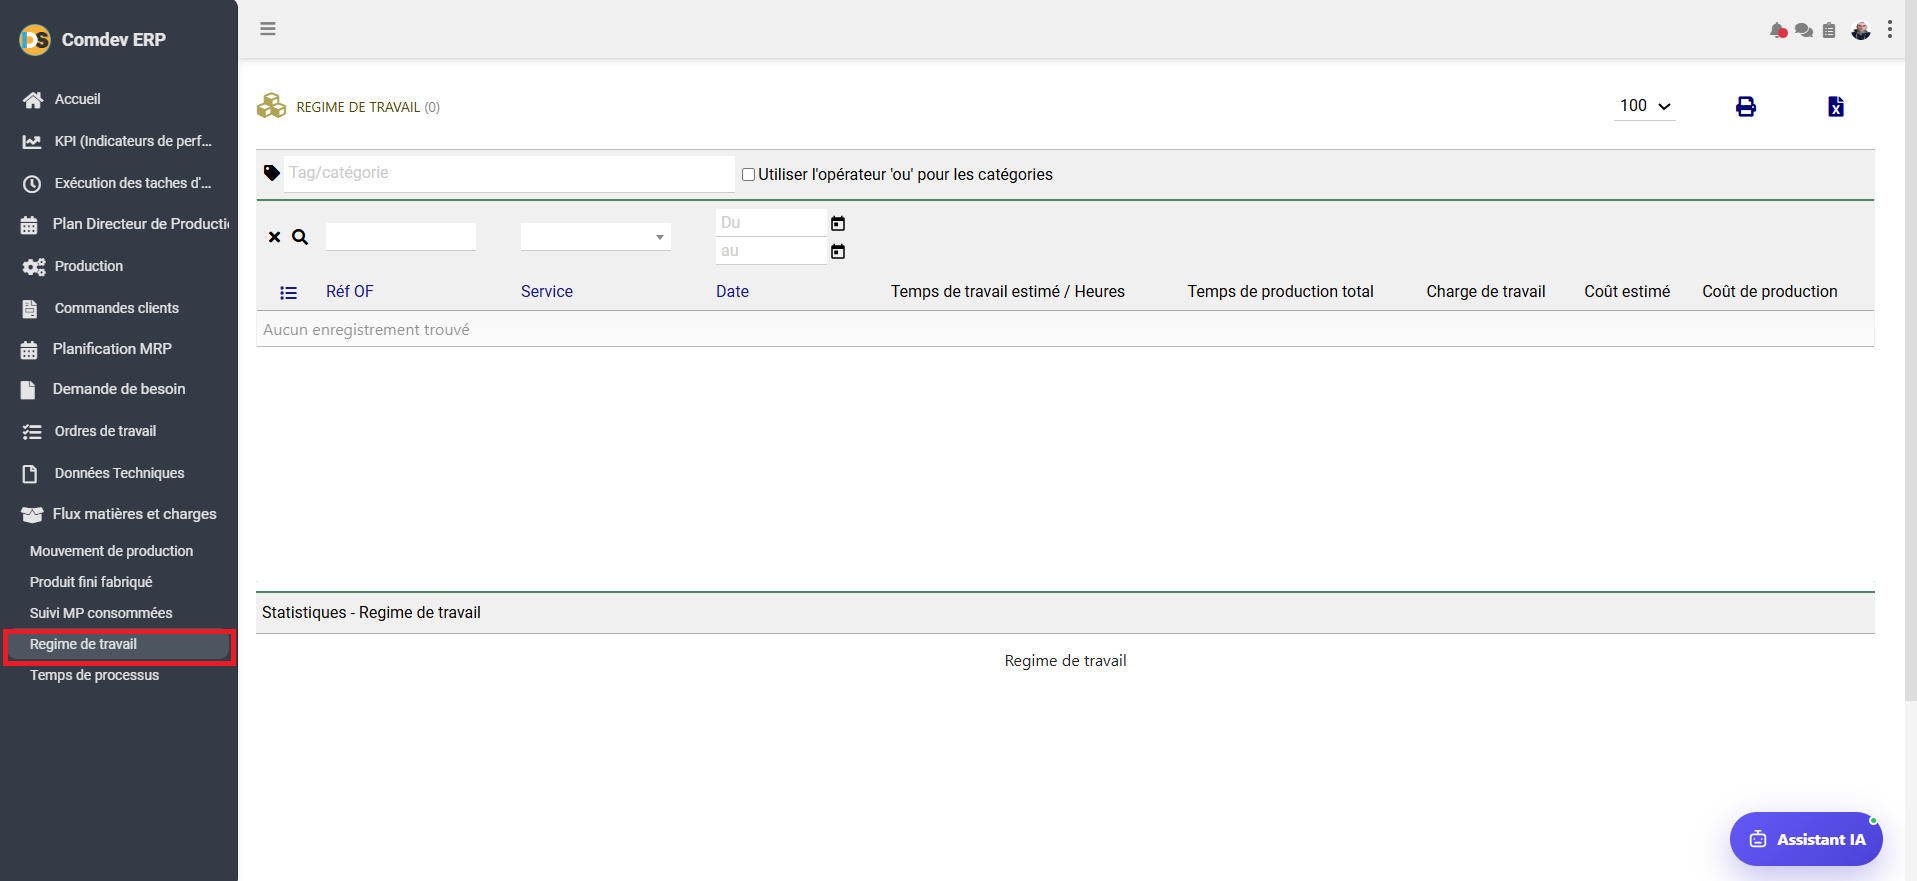Open the notifications bell icon
This screenshot has width=1917, height=881.
point(1778,31)
